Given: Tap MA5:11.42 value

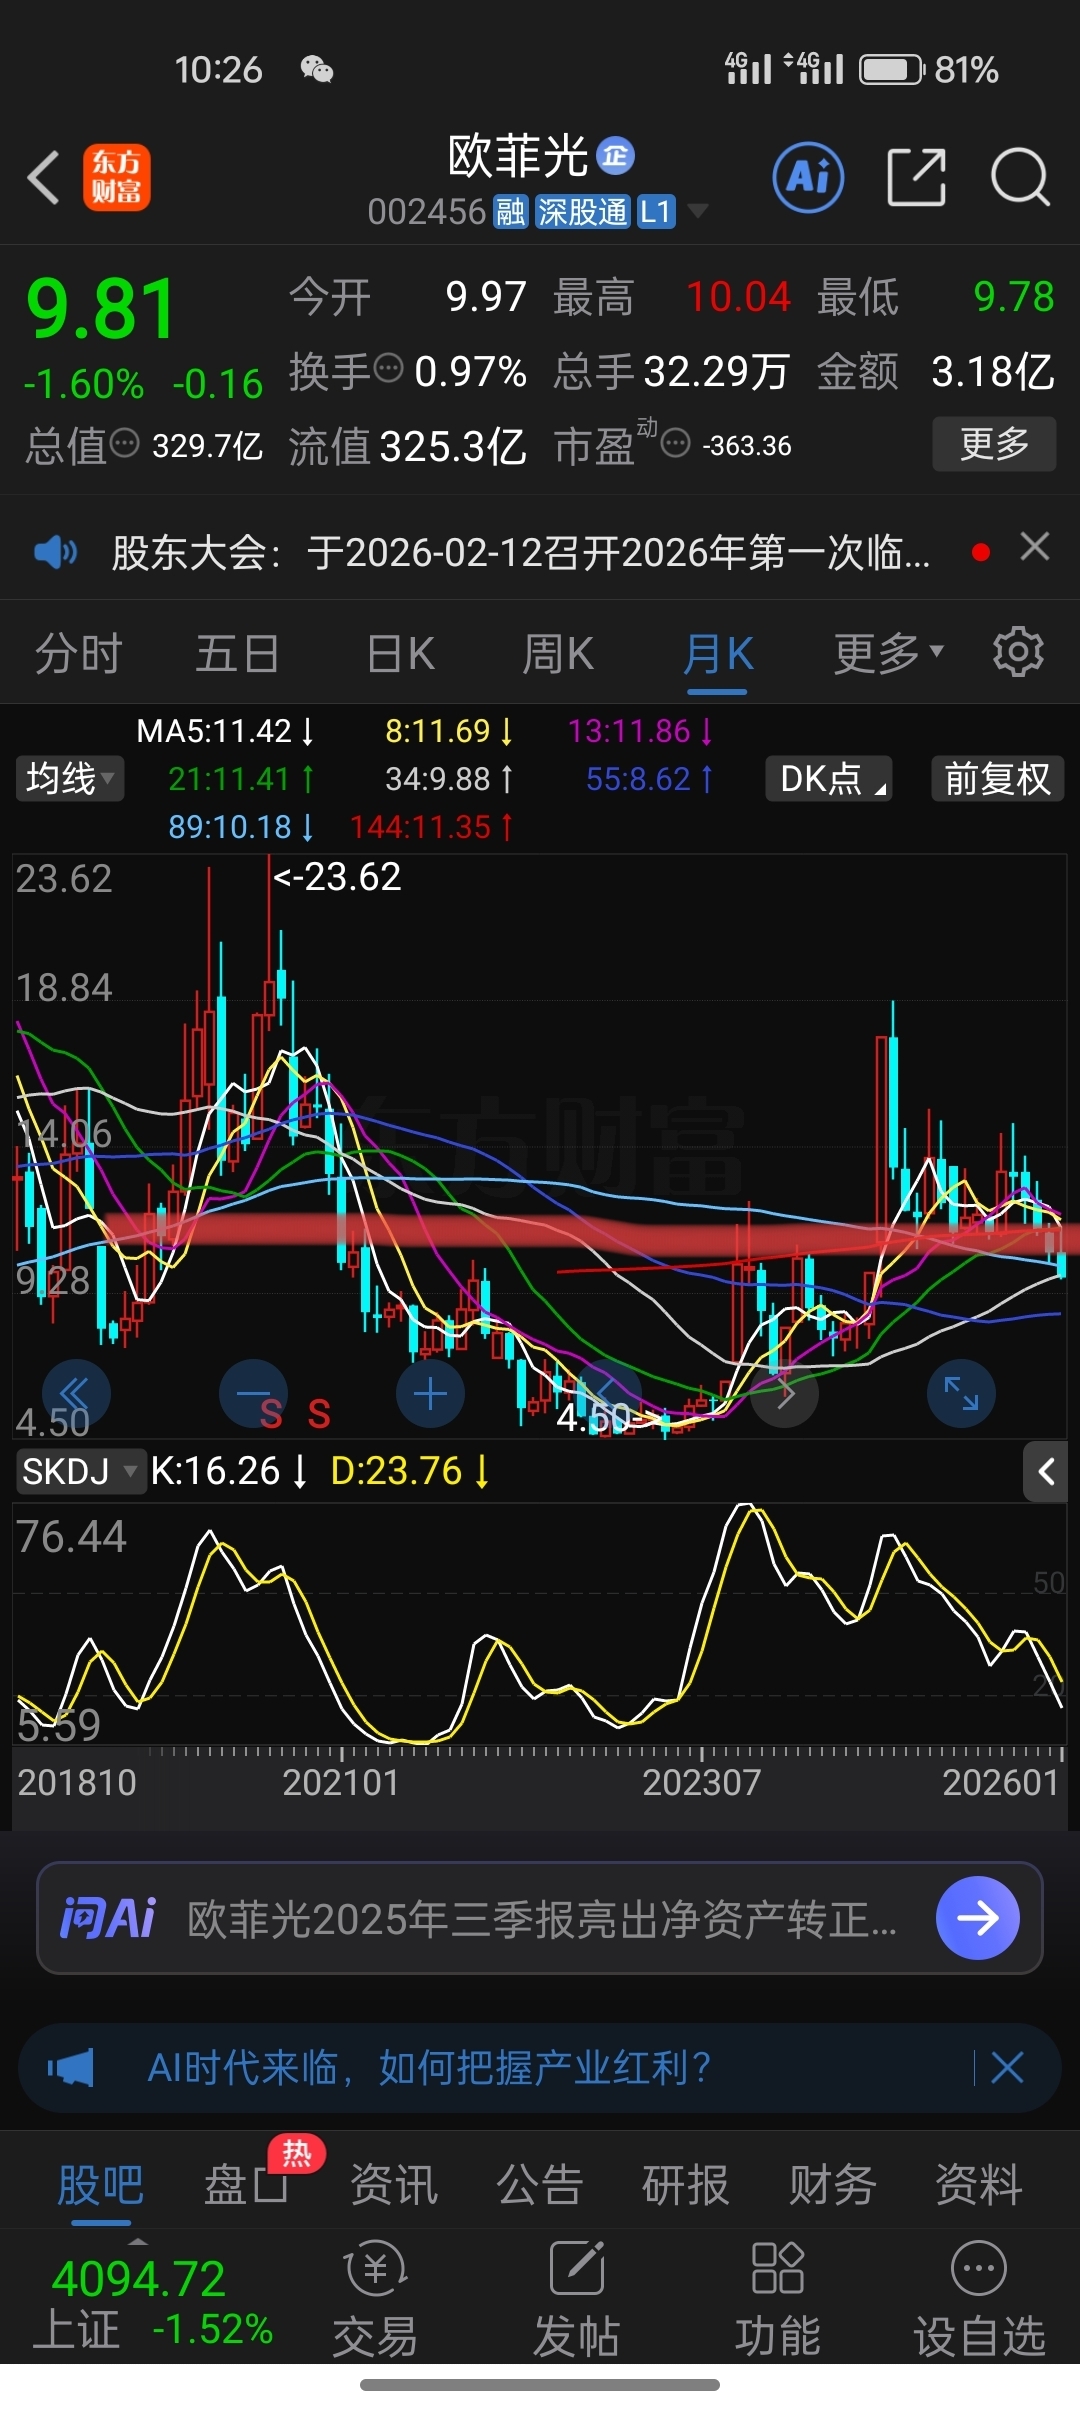Looking at the screenshot, I should pyautogui.click(x=226, y=731).
